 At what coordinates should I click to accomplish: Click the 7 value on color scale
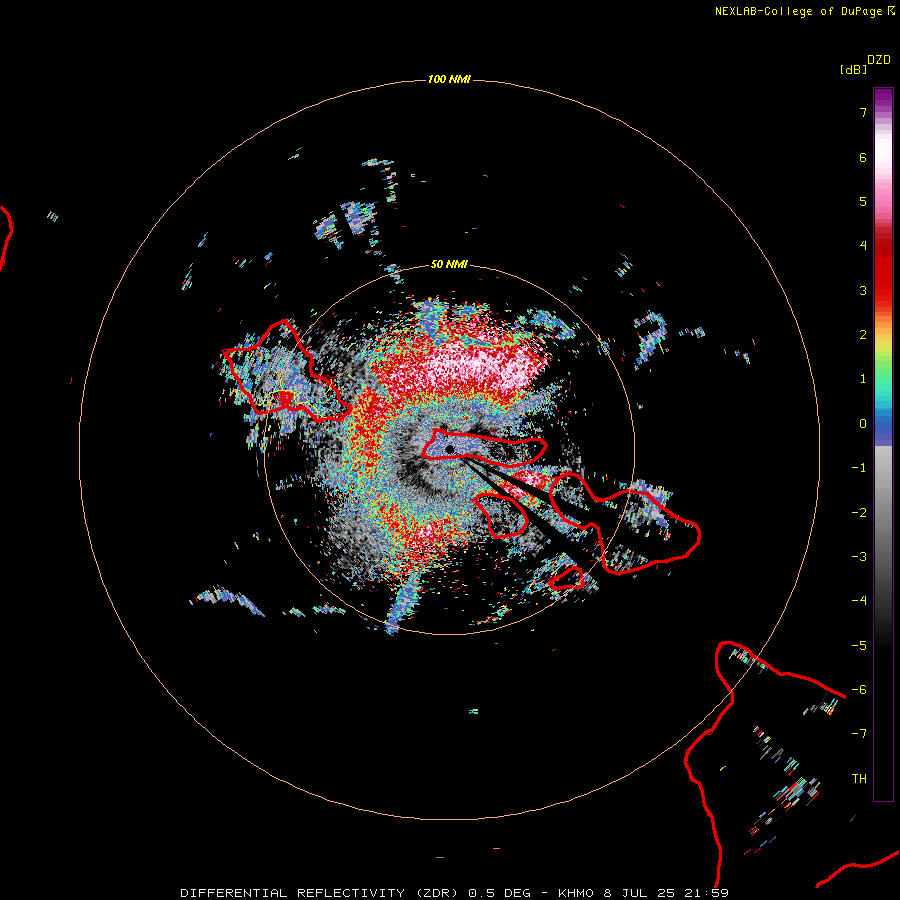(x=863, y=112)
